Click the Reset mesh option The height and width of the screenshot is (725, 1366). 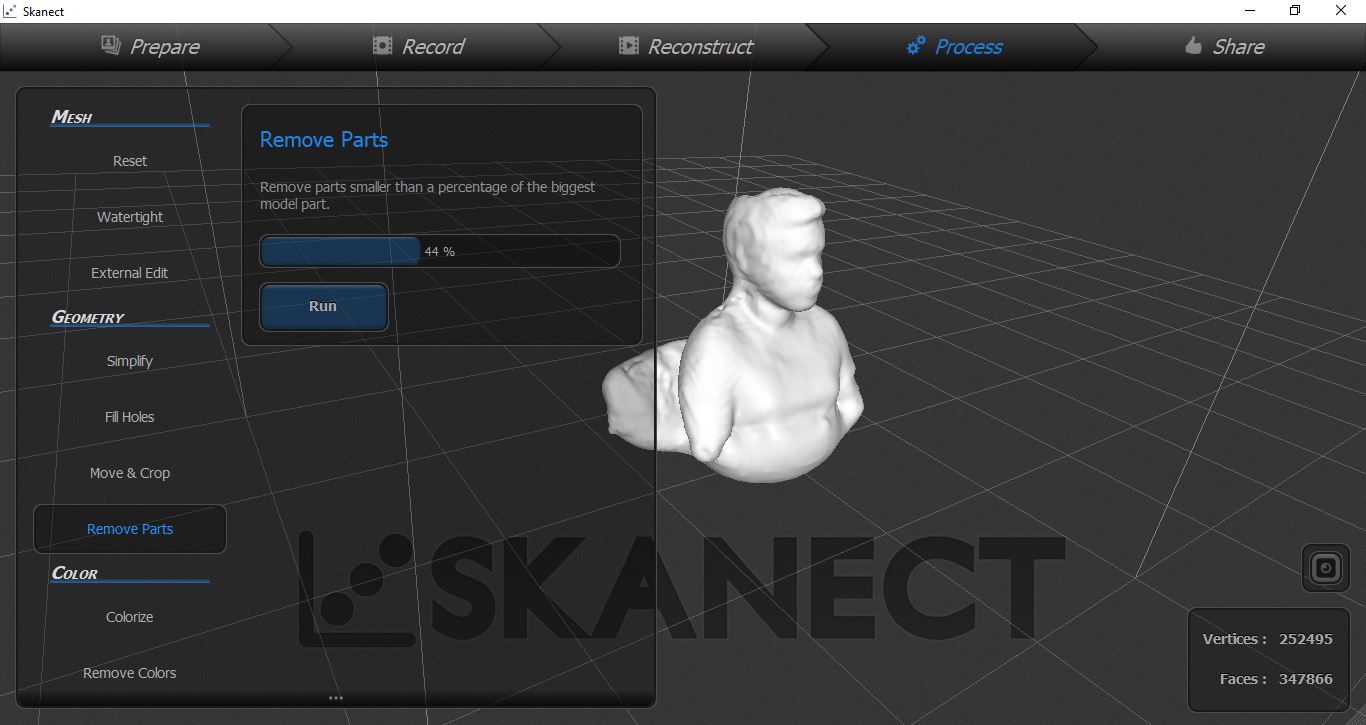(x=130, y=161)
